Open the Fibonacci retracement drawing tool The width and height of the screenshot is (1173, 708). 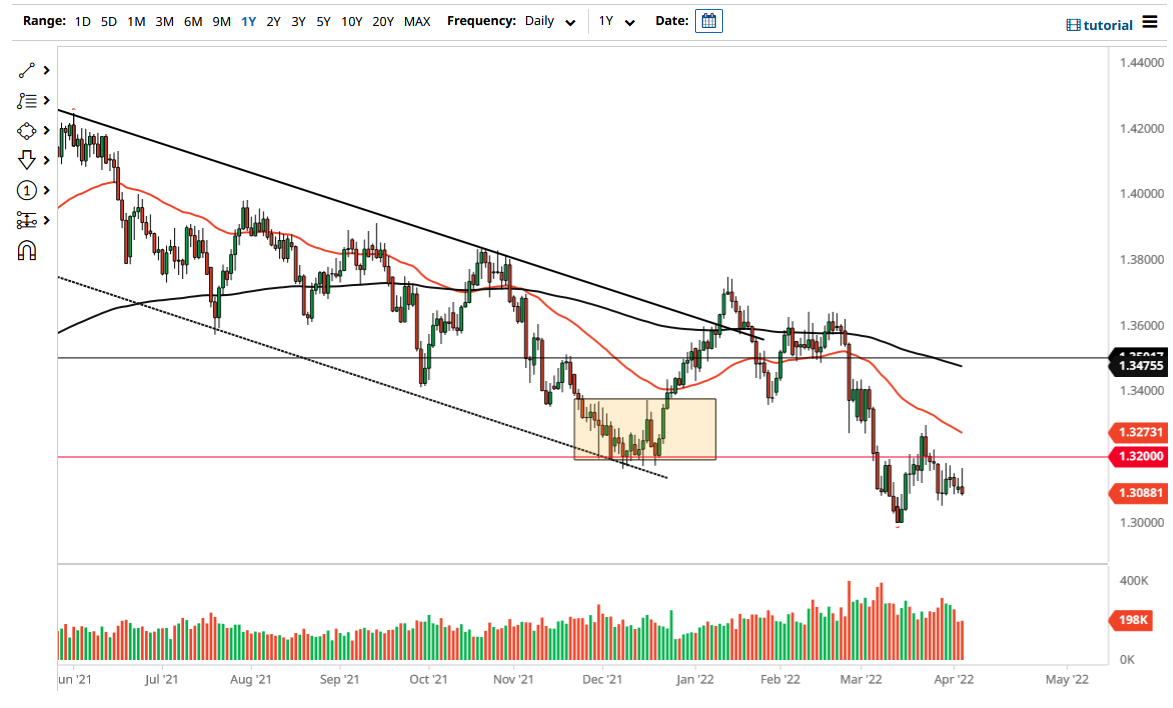tap(25, 100)
